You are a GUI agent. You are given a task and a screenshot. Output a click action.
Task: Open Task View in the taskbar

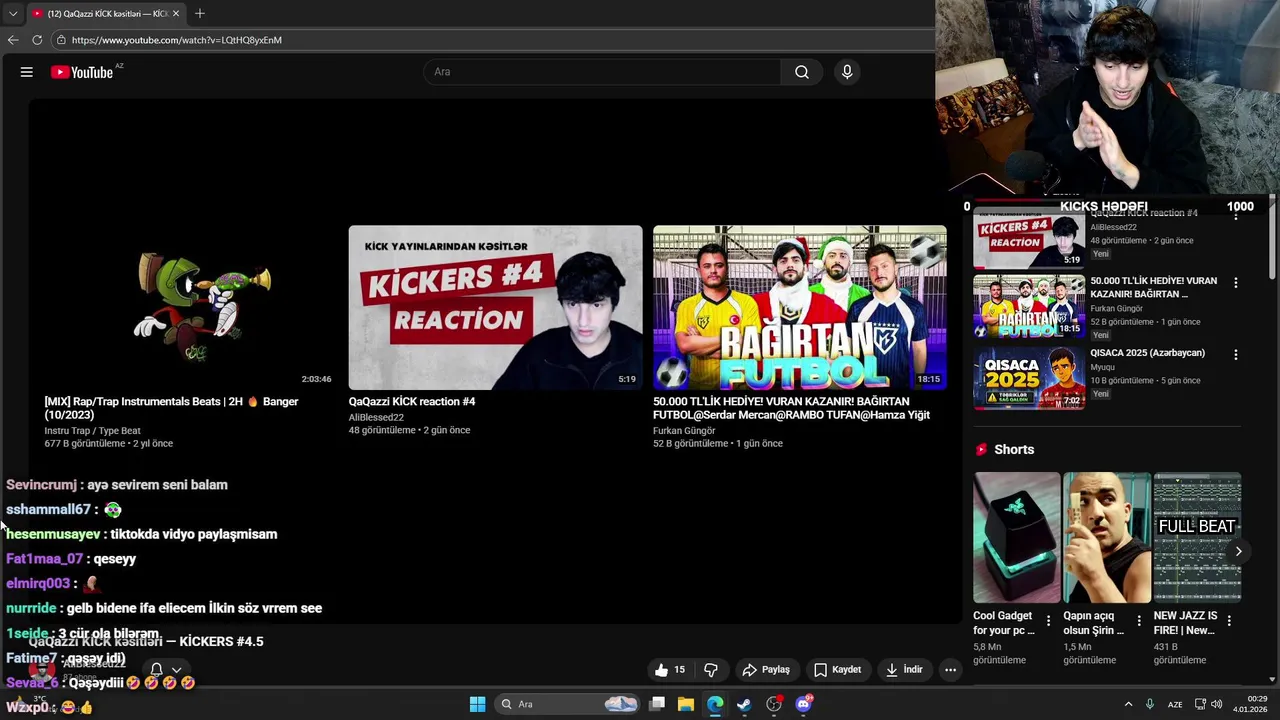coord(657,704)
